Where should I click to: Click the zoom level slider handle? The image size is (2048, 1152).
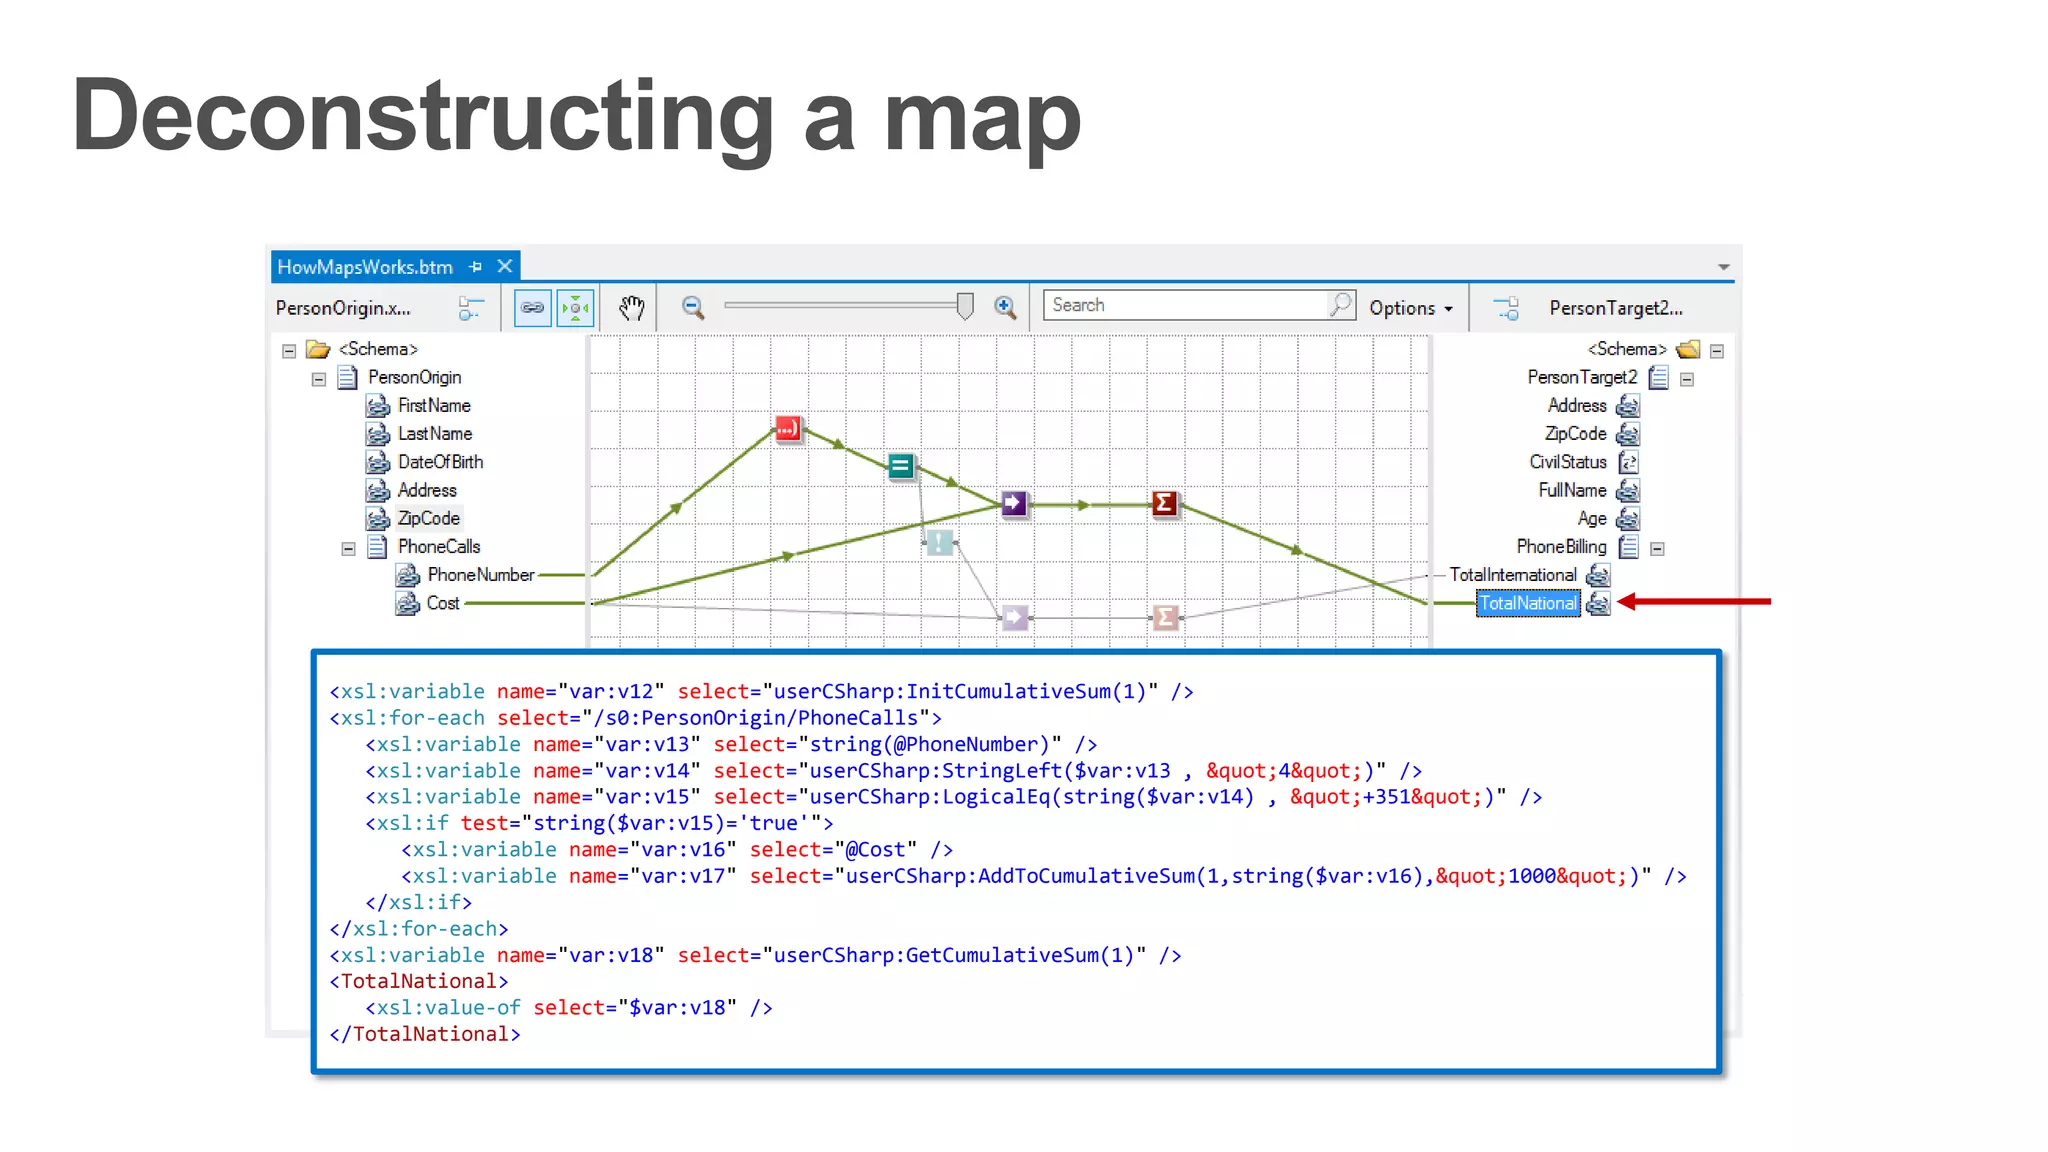[965, 306]
